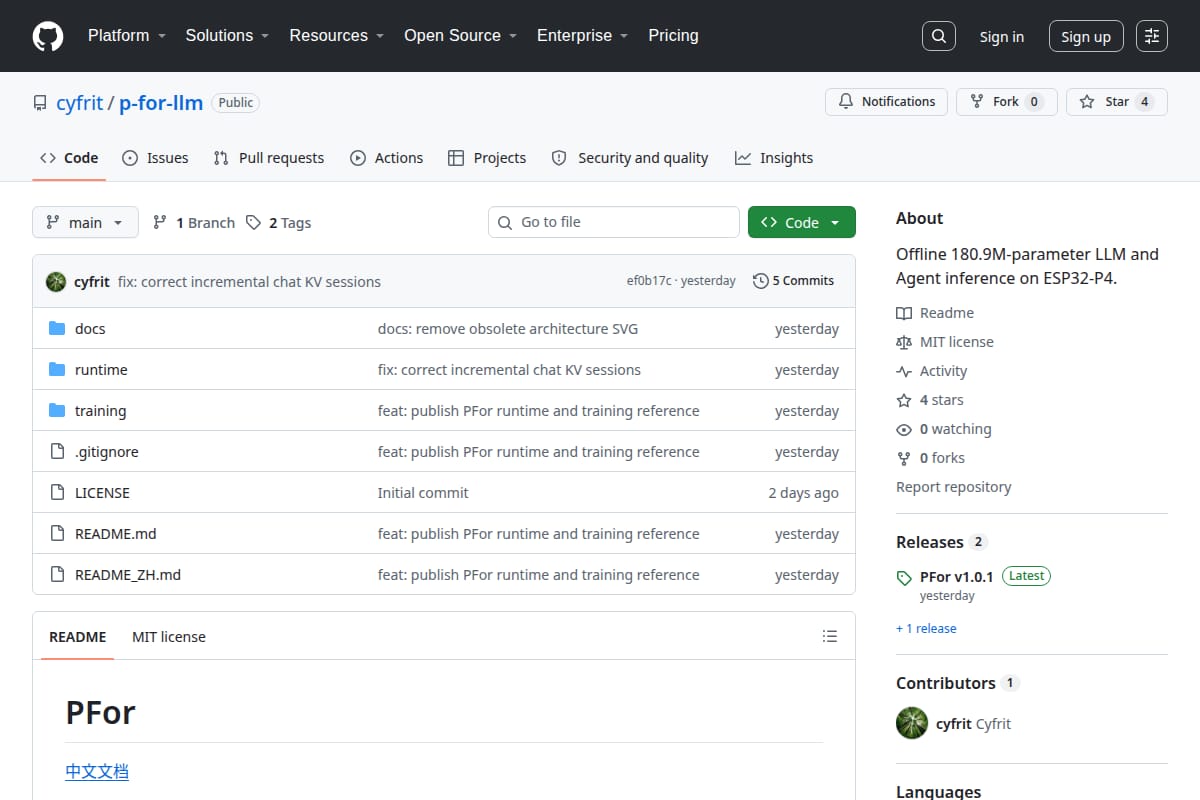
Task: Star the repository
Action: [x=1117, y=102]
